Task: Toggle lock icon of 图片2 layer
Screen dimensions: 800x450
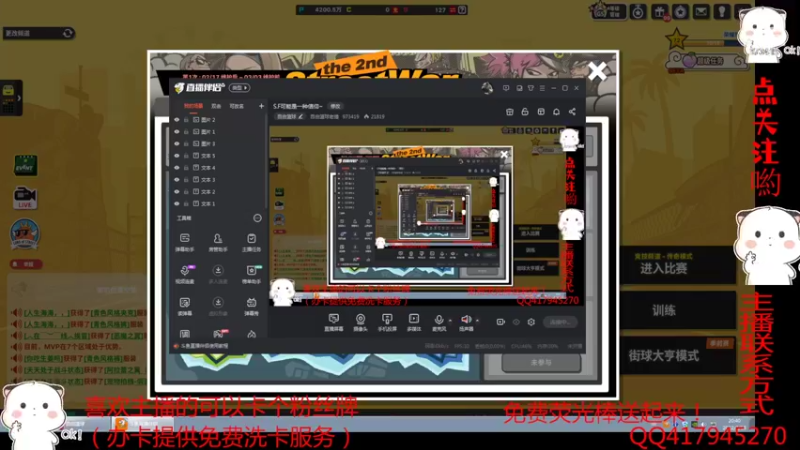Action: point(186,120)
